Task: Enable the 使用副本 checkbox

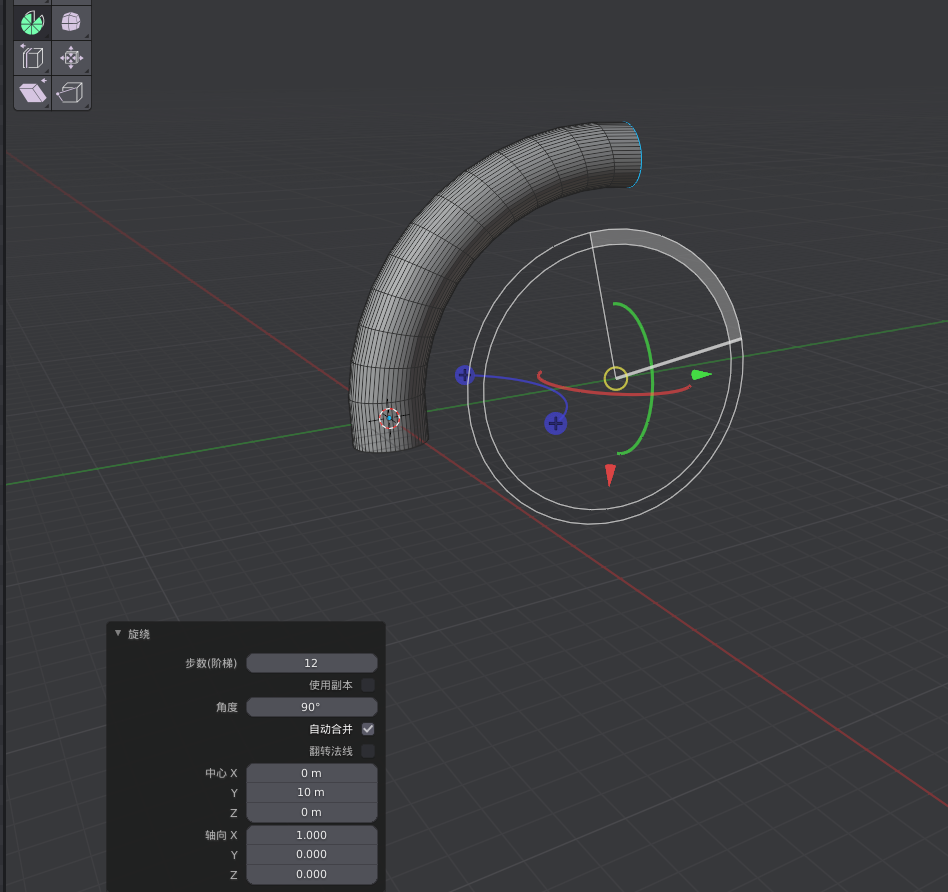Action: (x=368, y=685)
